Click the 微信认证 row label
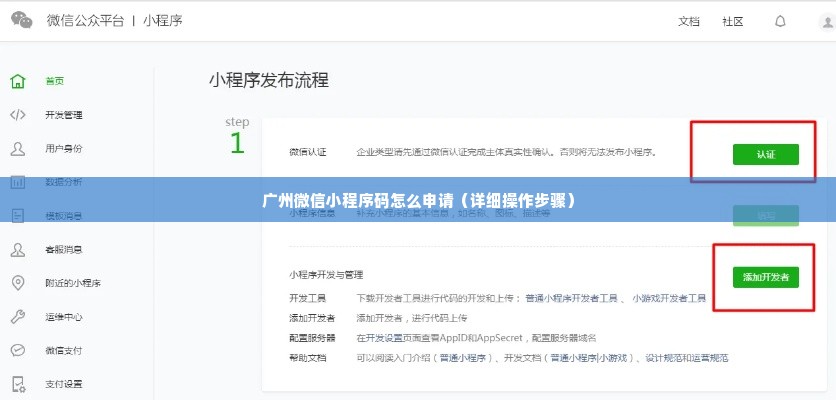 coord(308,153)
